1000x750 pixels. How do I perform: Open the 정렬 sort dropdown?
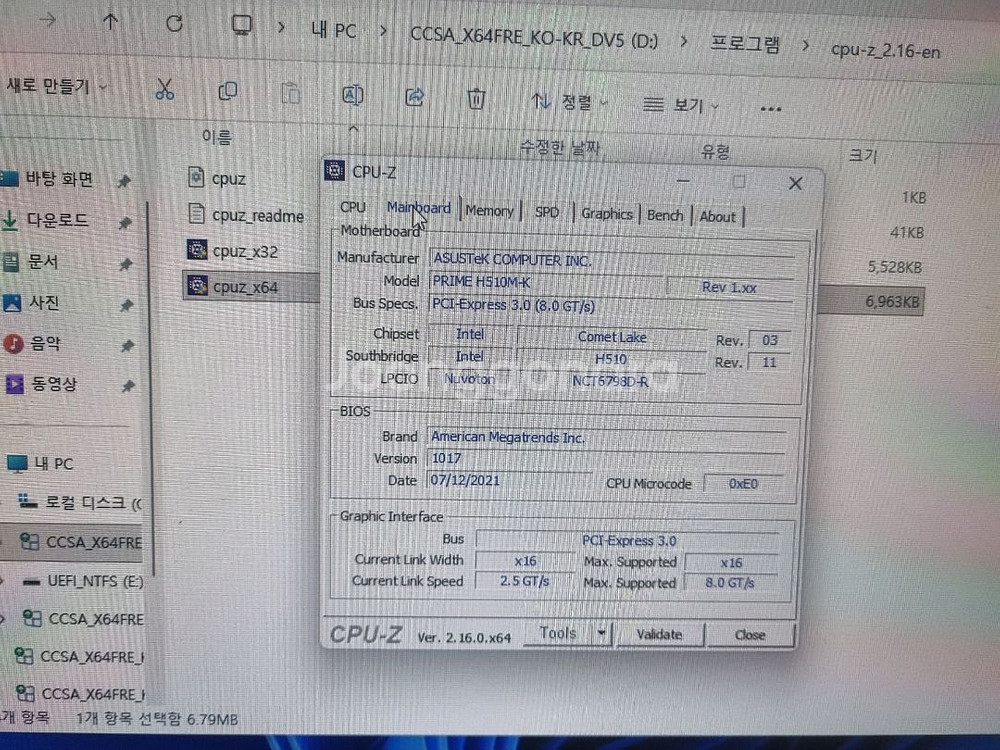(570, 102)
